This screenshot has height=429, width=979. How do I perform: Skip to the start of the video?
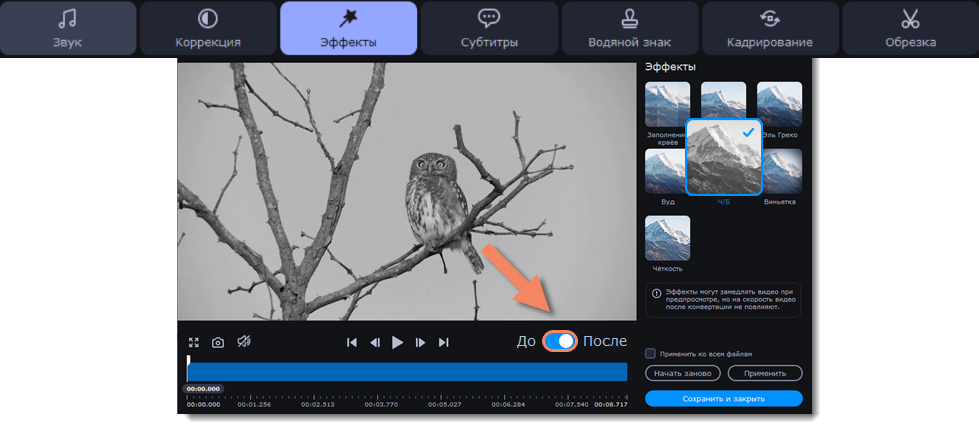[352, 342]
